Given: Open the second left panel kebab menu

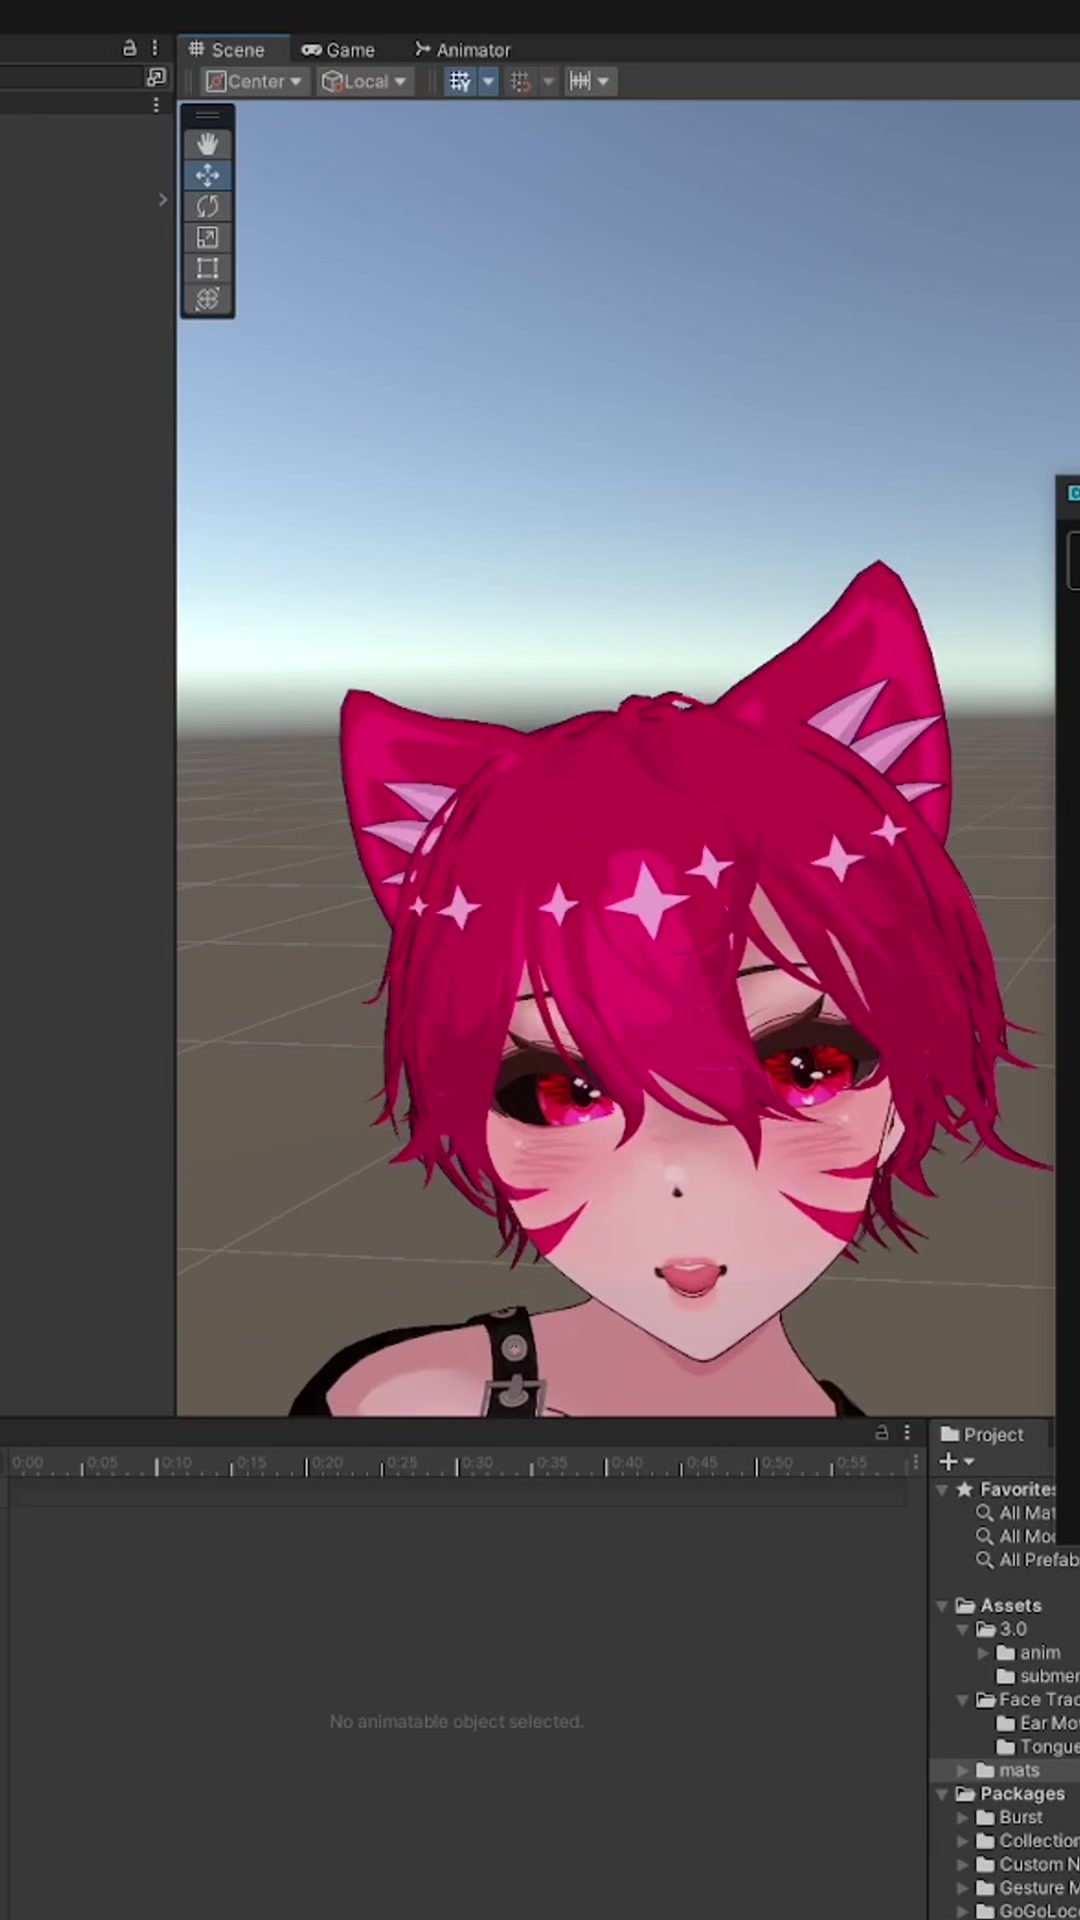Looking at the screenshot, I should (x=156, y=105).
